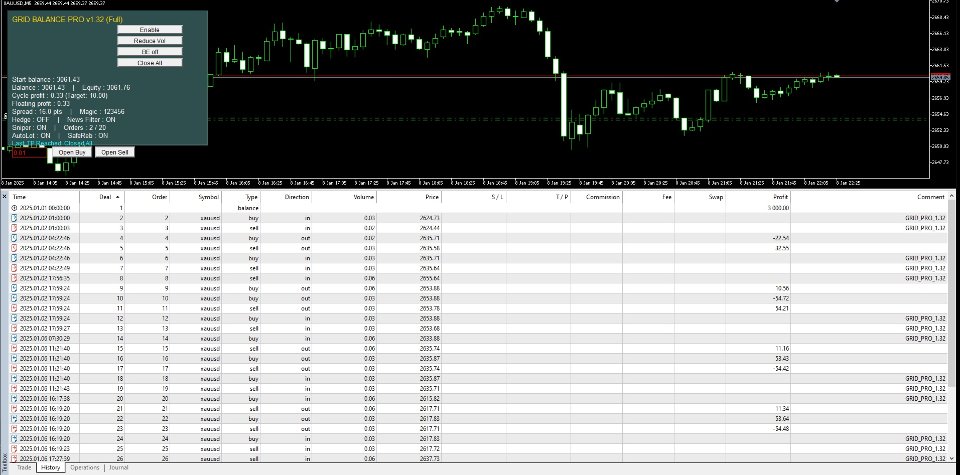This screenshot has height=475, width=960.
Task: Click the Open Buy button
Action: pyautogui.click(x=72, y=152)
